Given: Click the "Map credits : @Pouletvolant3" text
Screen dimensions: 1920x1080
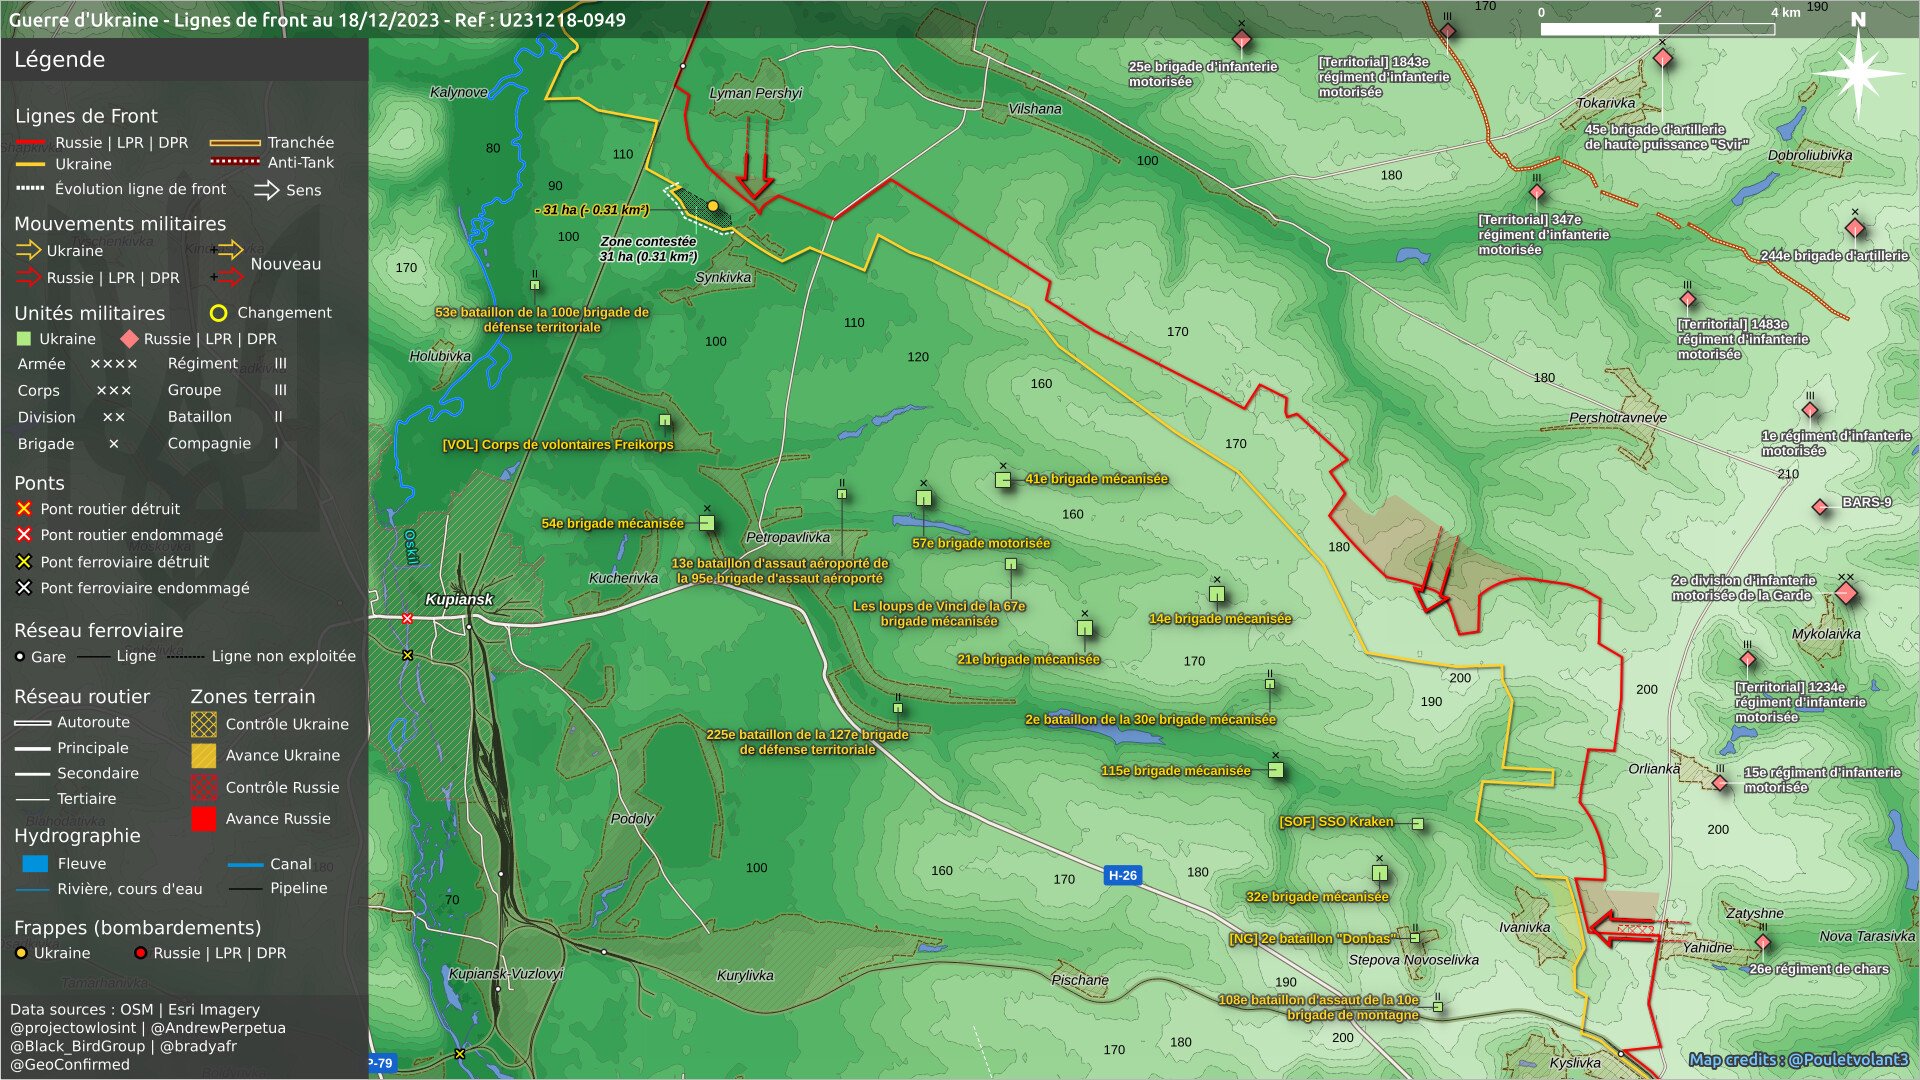Looking at the screenshot, I should (x=1799, y=1060).
